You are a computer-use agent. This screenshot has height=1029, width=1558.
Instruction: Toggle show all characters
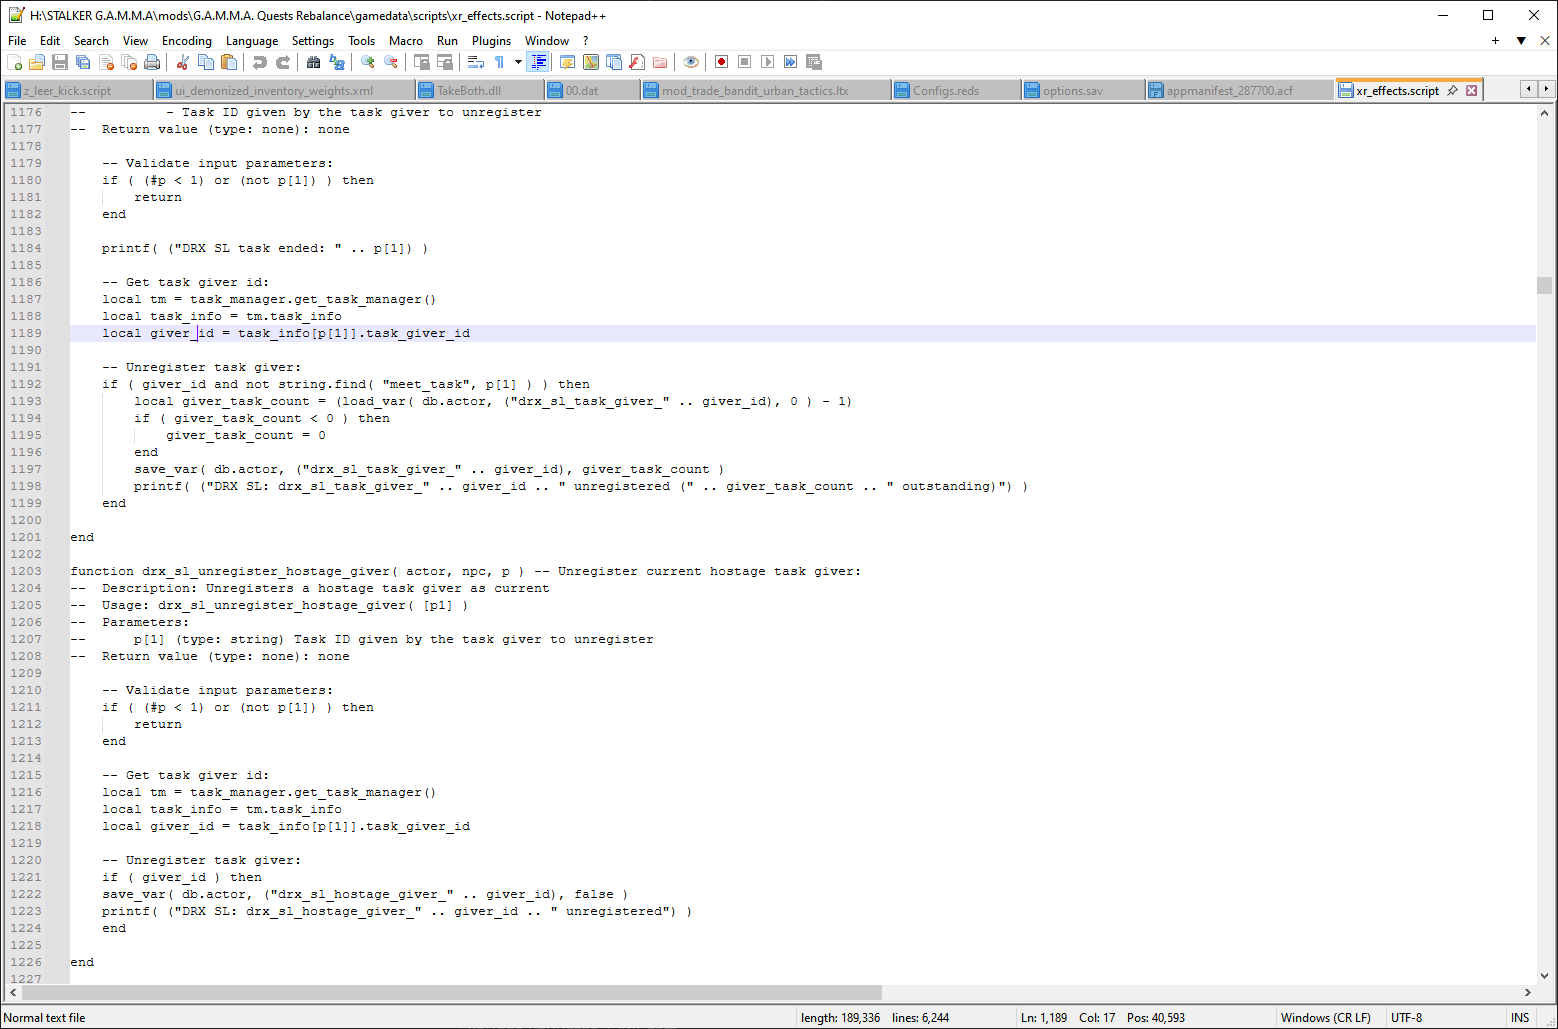pos(499,62)
